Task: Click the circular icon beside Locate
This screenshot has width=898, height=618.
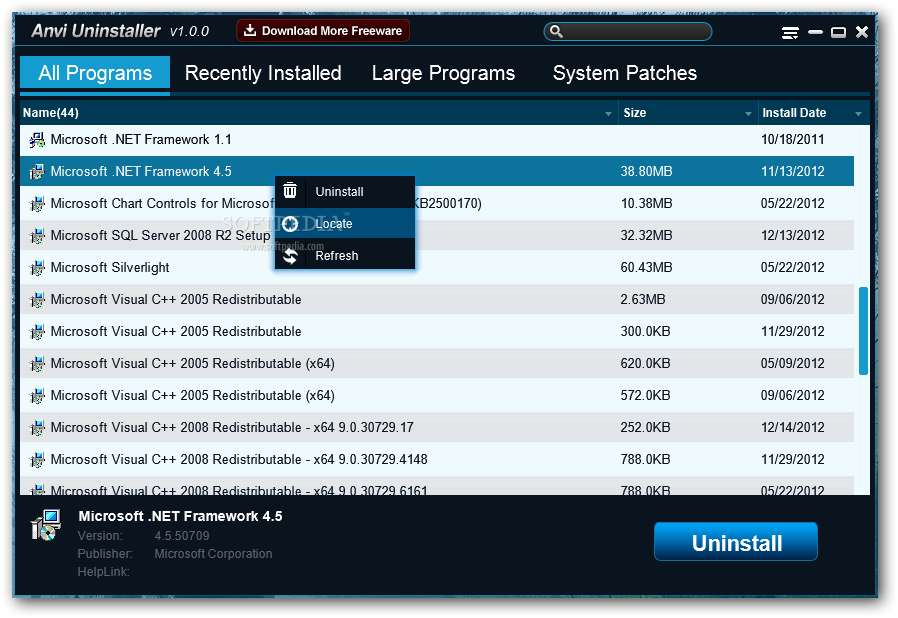Action: point(290,224)
